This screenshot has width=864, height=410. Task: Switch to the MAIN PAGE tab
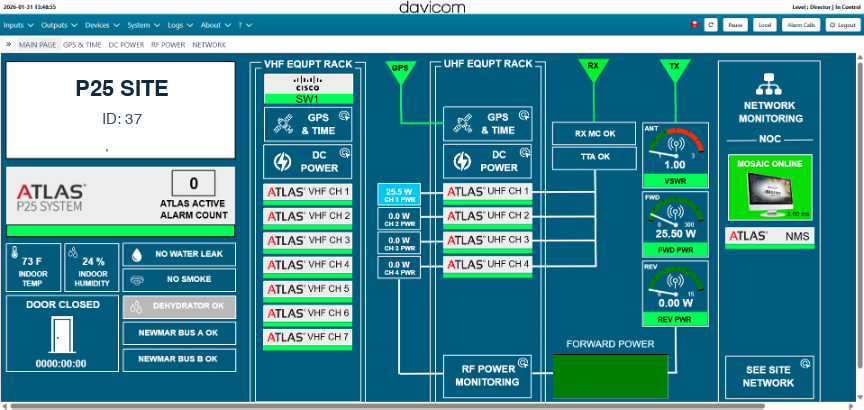point(37,45)
